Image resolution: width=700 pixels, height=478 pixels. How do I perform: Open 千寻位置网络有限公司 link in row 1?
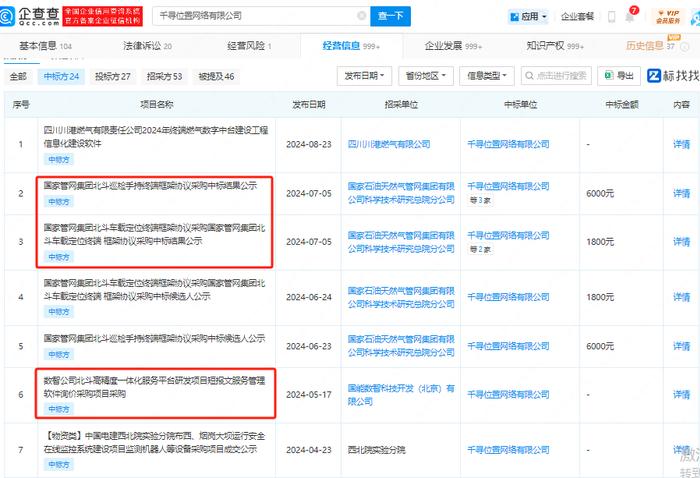tap(508, 144)
